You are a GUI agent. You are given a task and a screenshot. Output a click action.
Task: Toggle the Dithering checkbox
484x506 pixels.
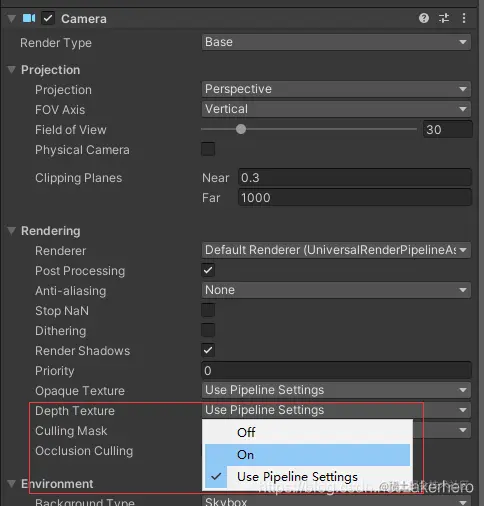(208, 330)
